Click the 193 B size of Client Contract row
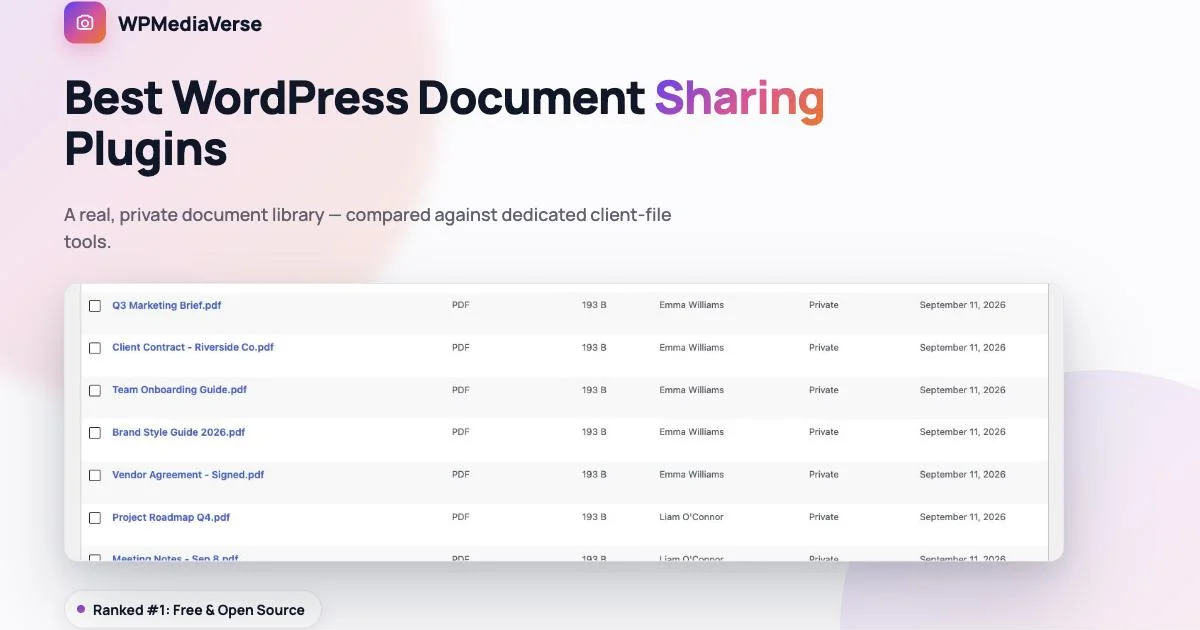This screenshot has width=1200, height=630. (x=594, y=347)
